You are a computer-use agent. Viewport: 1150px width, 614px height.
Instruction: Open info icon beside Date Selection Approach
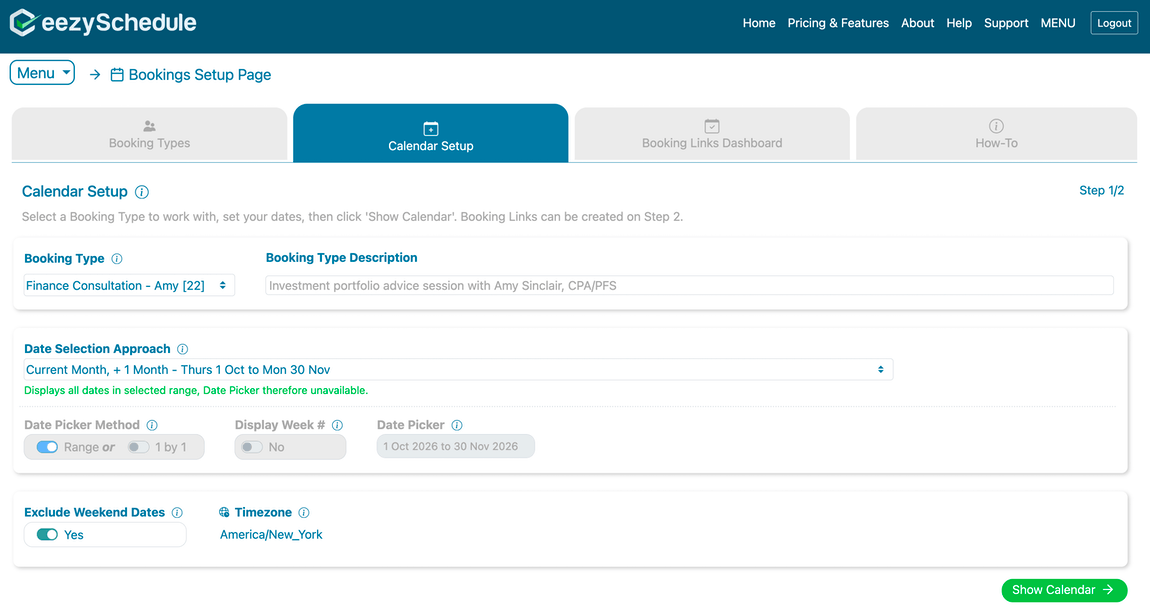(x=183, y=349)
